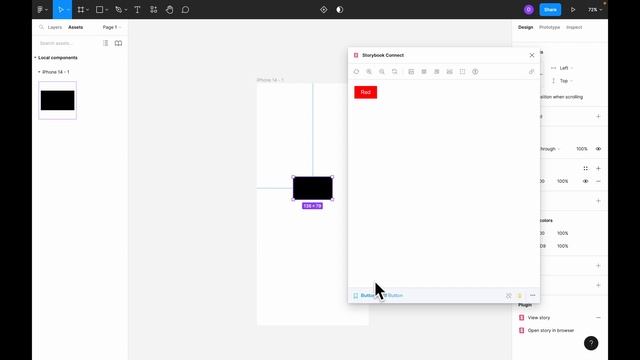
Task: Select the Text tool
Action: [x=137, y=9]
